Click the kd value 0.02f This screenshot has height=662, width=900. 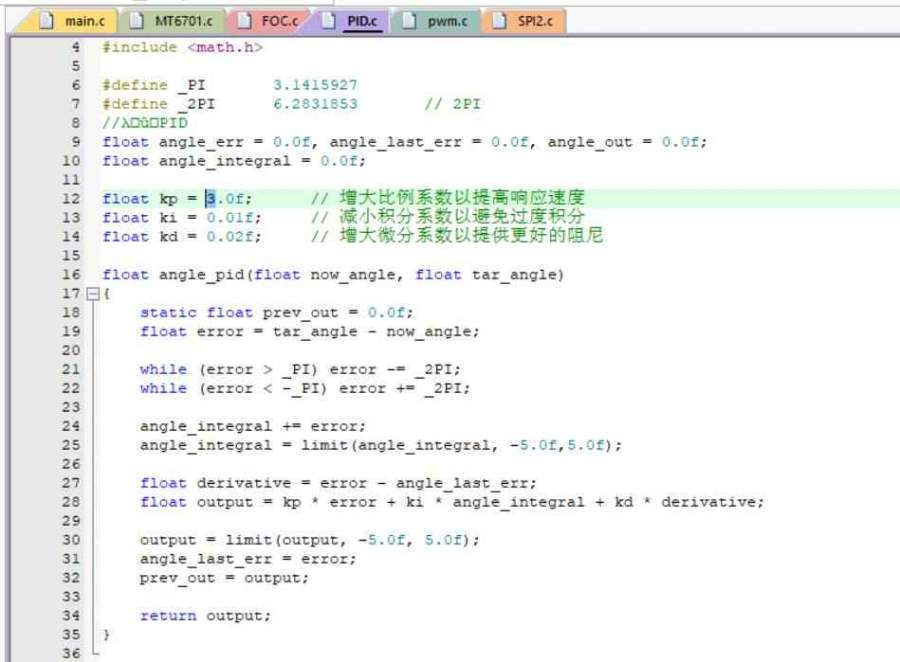(234, 237)
